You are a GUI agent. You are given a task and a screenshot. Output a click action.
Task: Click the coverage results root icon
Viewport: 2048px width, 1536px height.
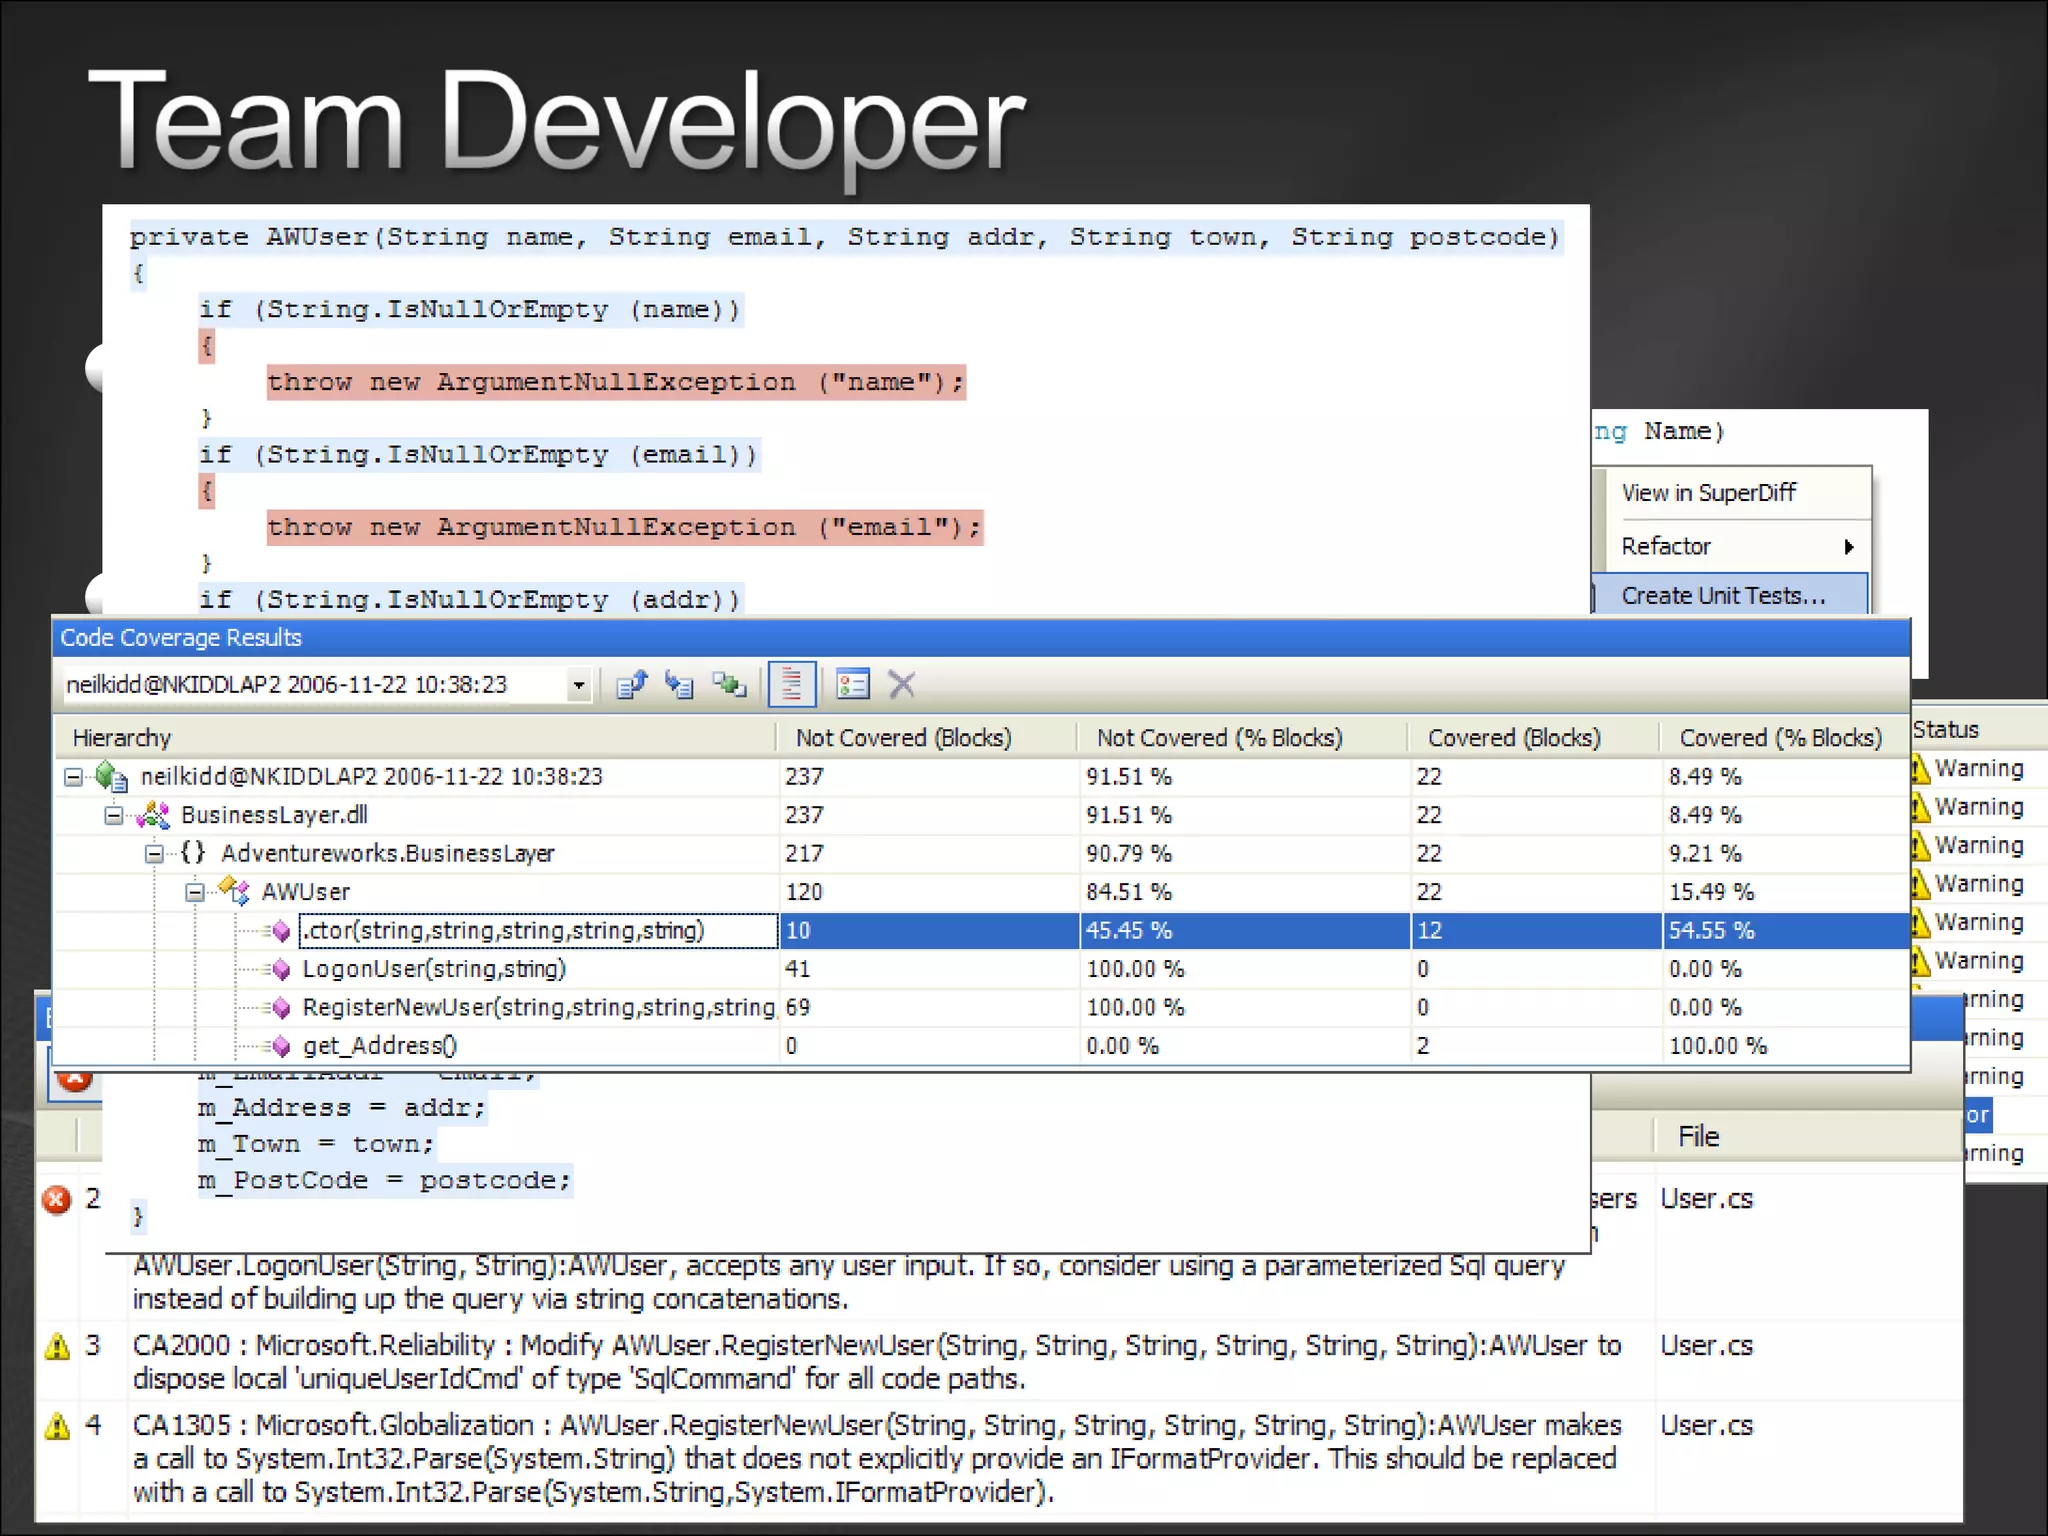point(110,777)
